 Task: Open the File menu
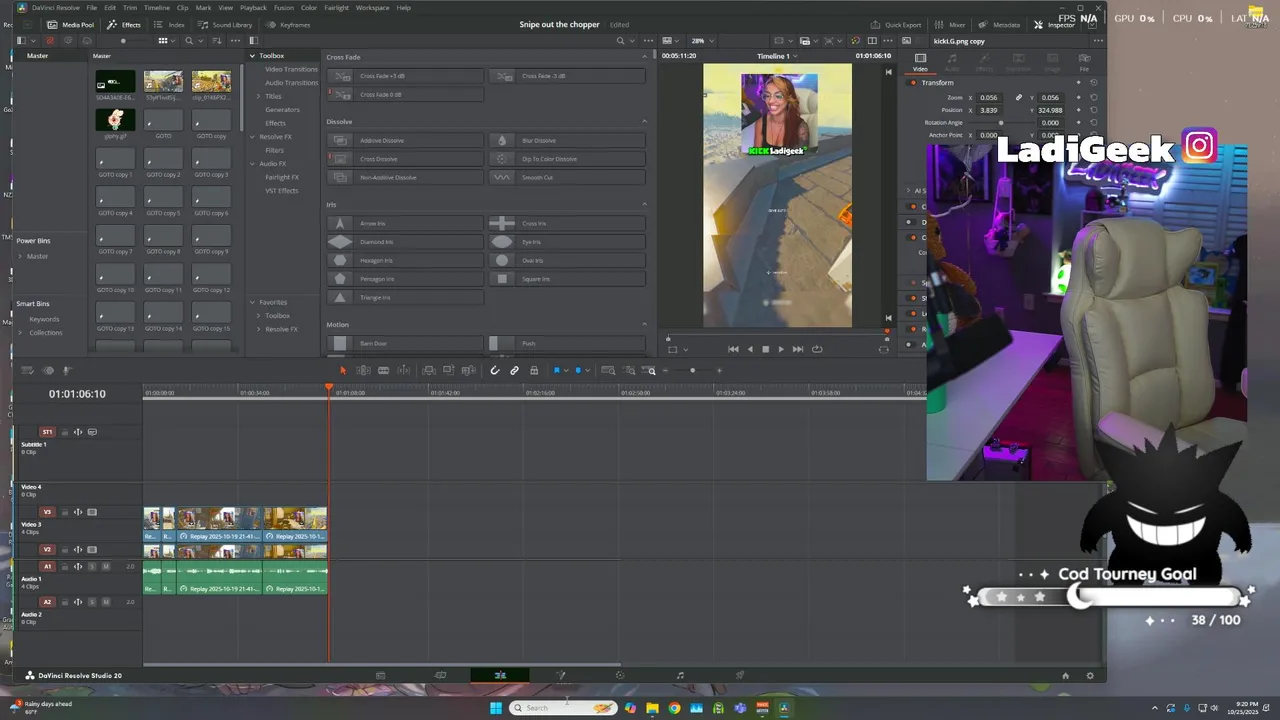91,7
